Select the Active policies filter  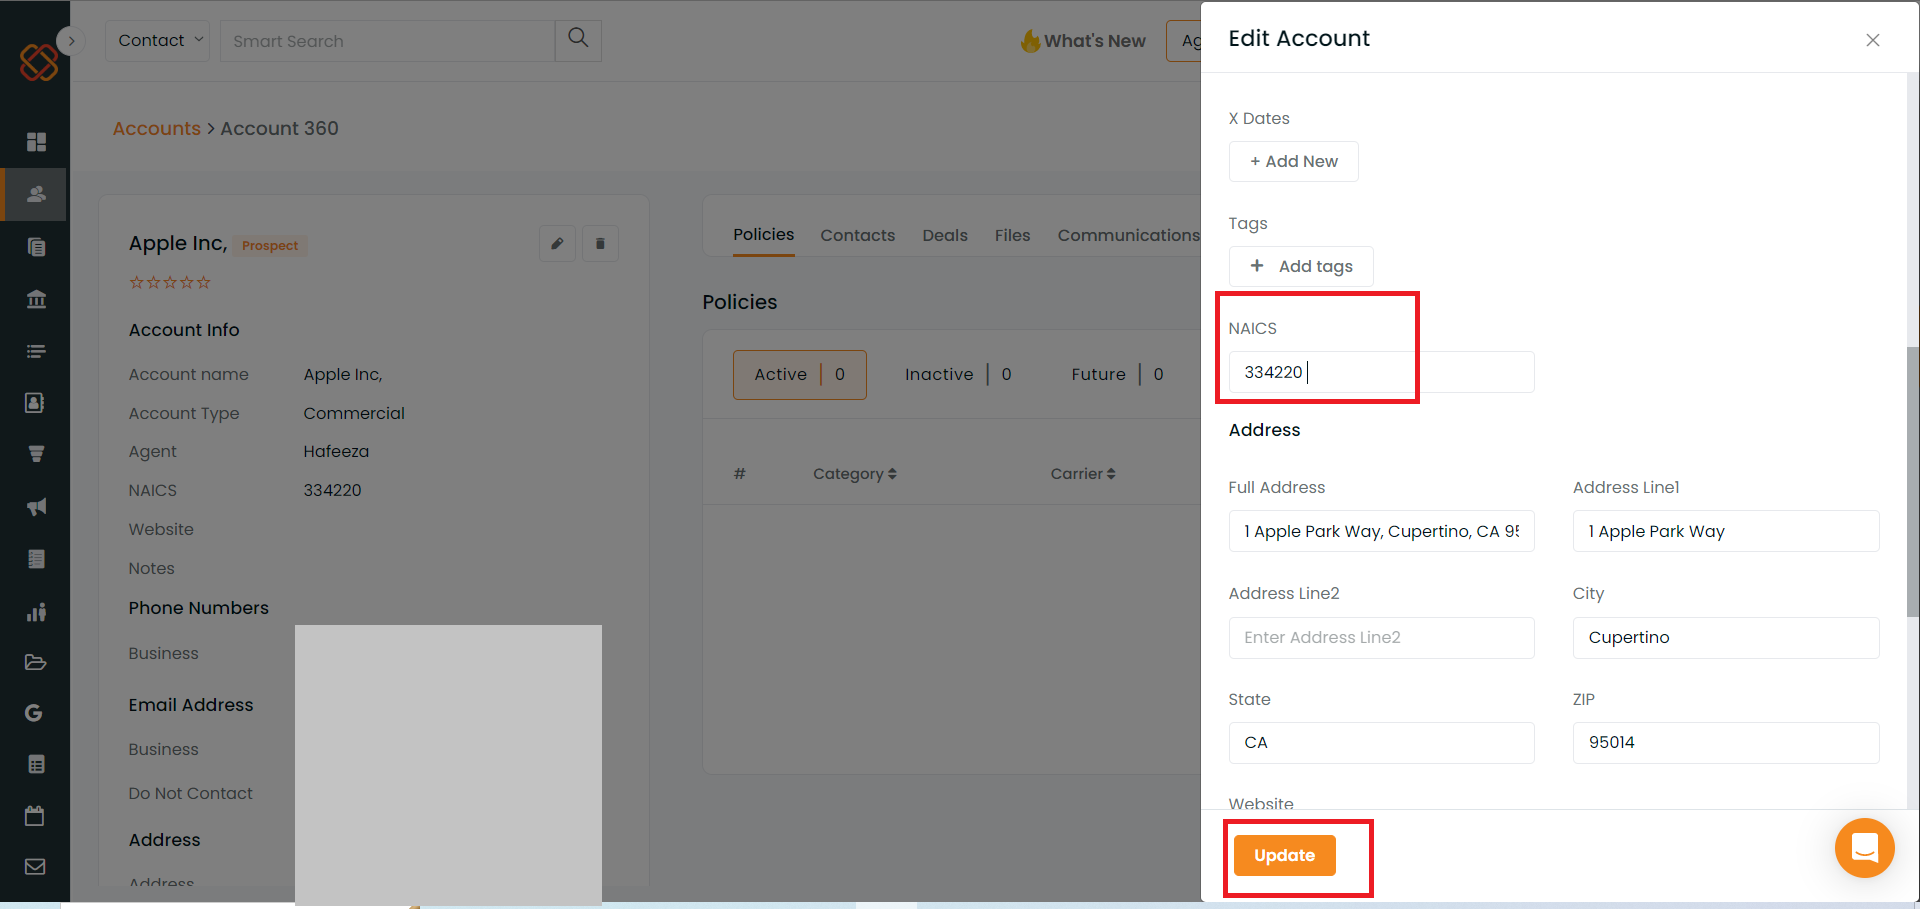(x=799, y=374)
